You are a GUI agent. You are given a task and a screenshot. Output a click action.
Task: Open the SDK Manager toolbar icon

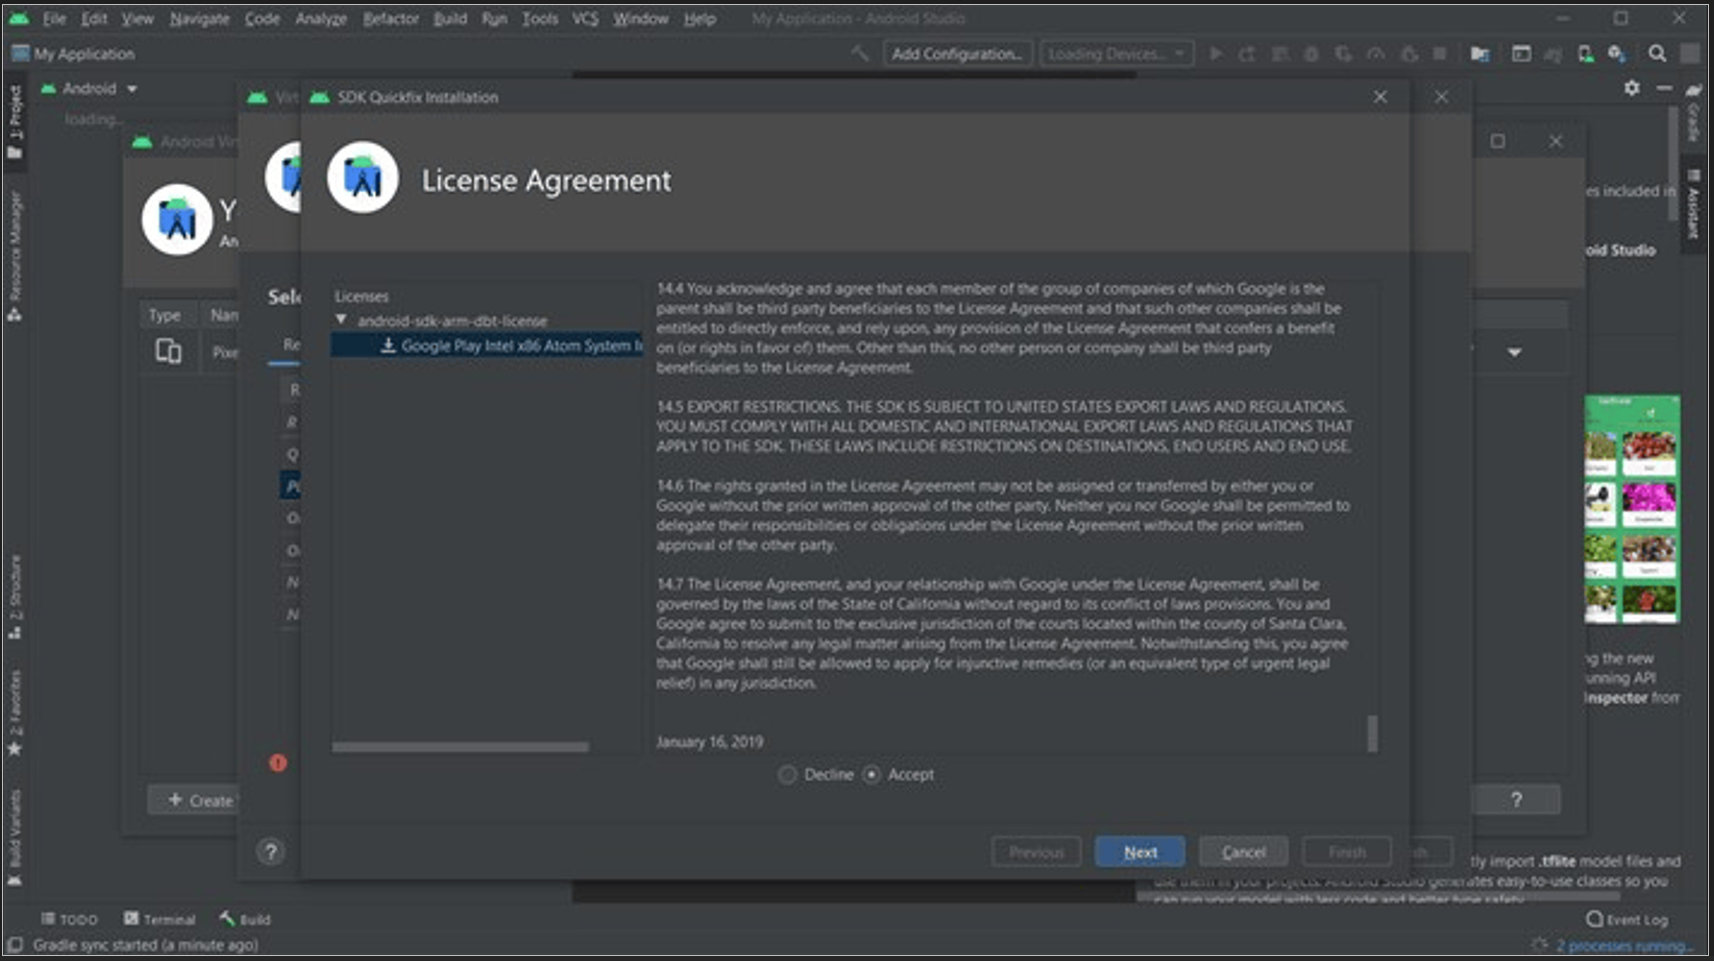point(1616,54)
